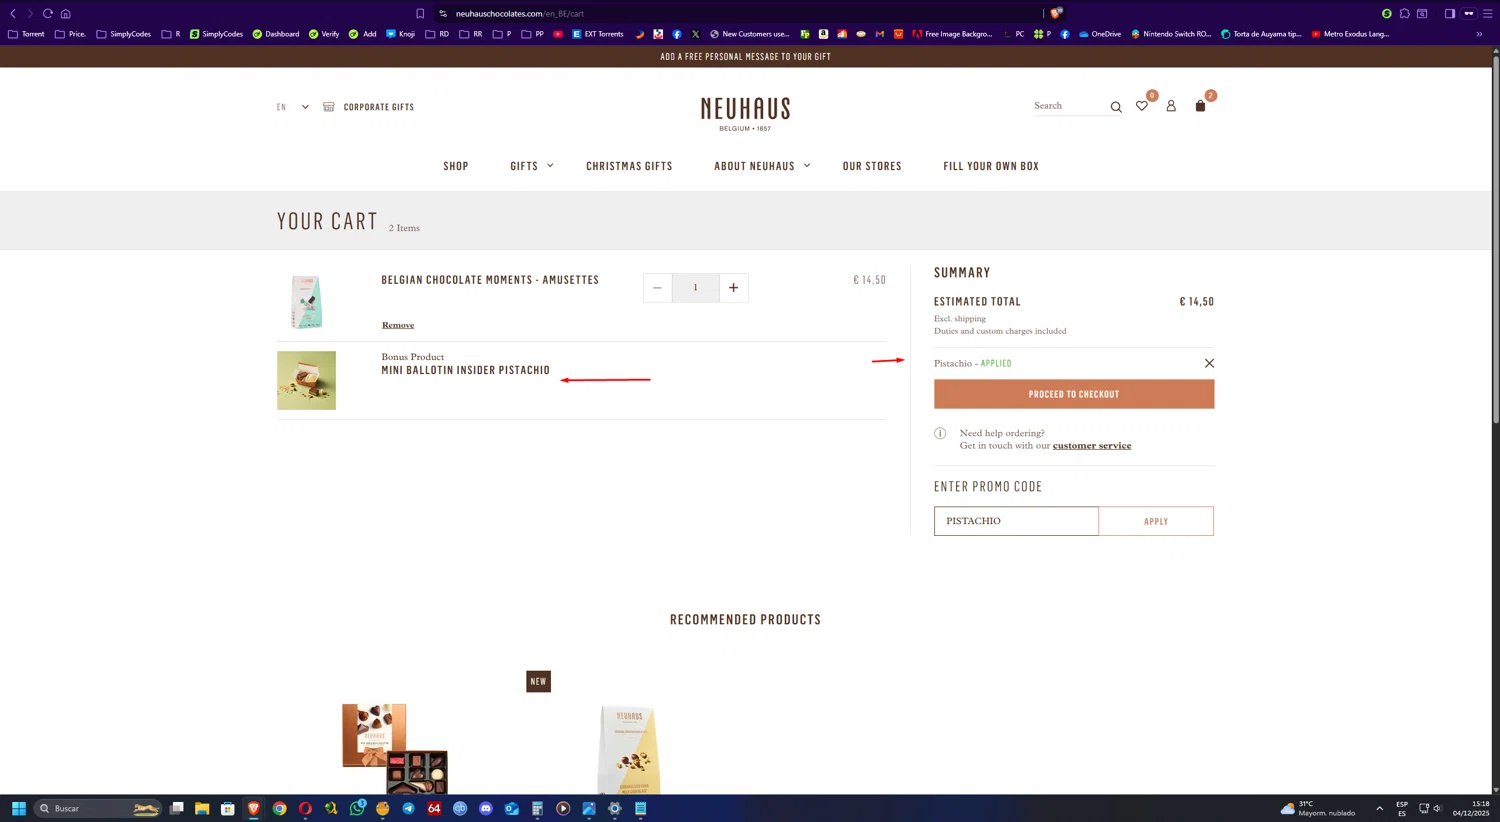The width and height of the screenshot is (1500, 822).
Task: Open the Gmail bookmark icon
Action: (880, 34)
